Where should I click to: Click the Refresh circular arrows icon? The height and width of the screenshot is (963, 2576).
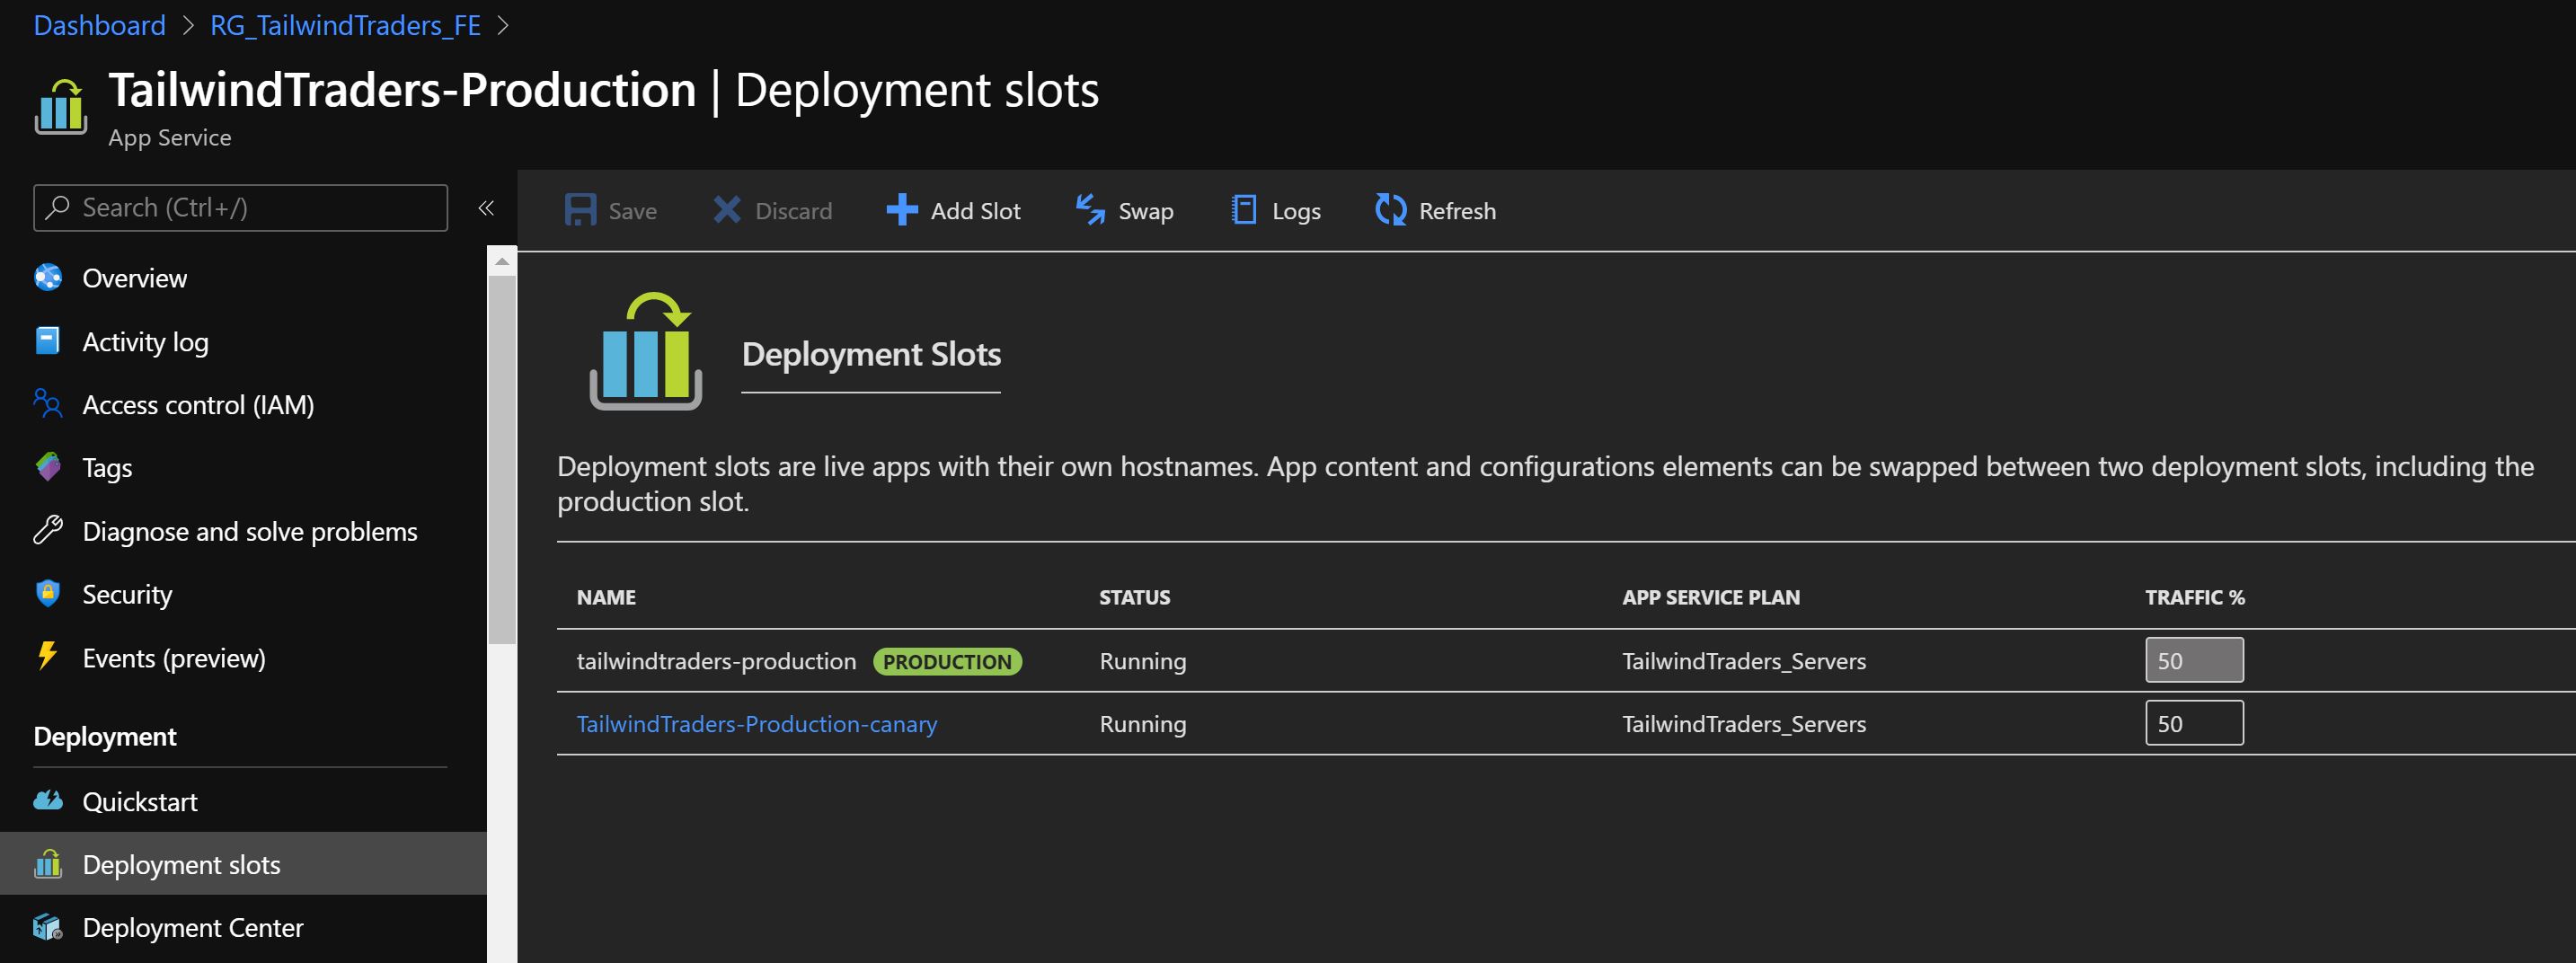pyautogui.click(x=1391, y=210)
